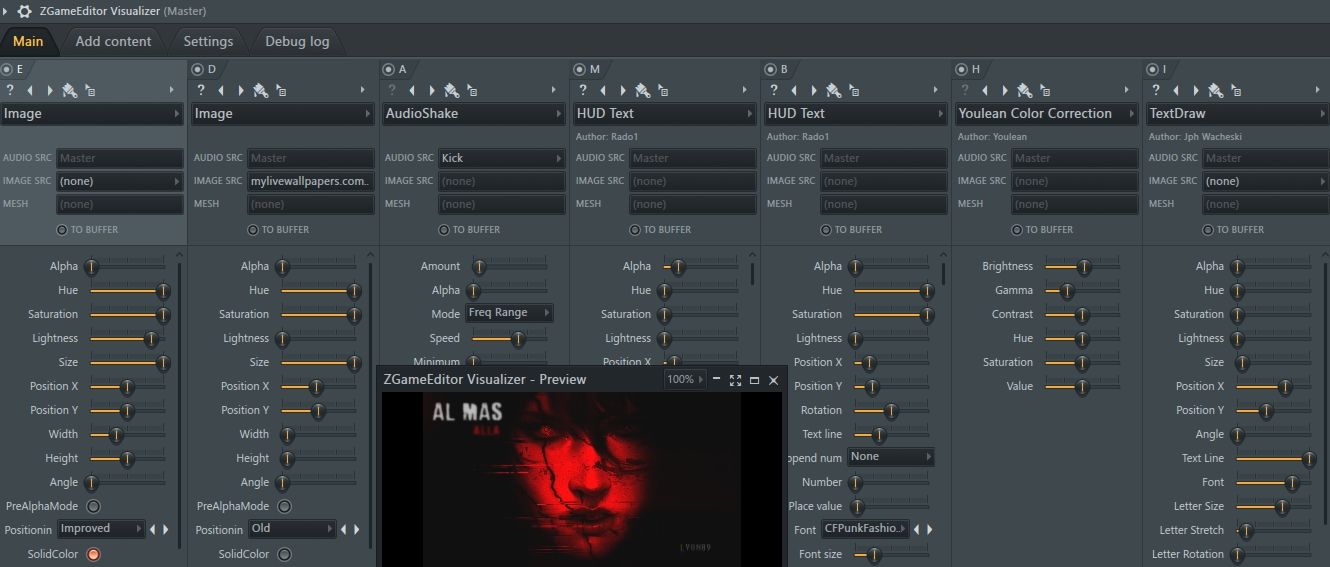Open help for layer D
1330x567 pixels.
click(201, 90)
